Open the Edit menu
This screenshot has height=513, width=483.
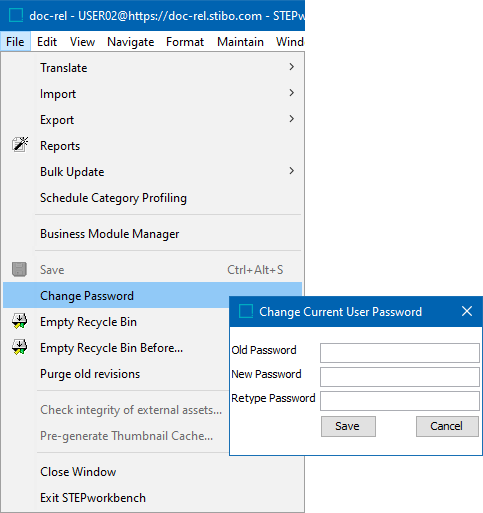coord(47,42)
